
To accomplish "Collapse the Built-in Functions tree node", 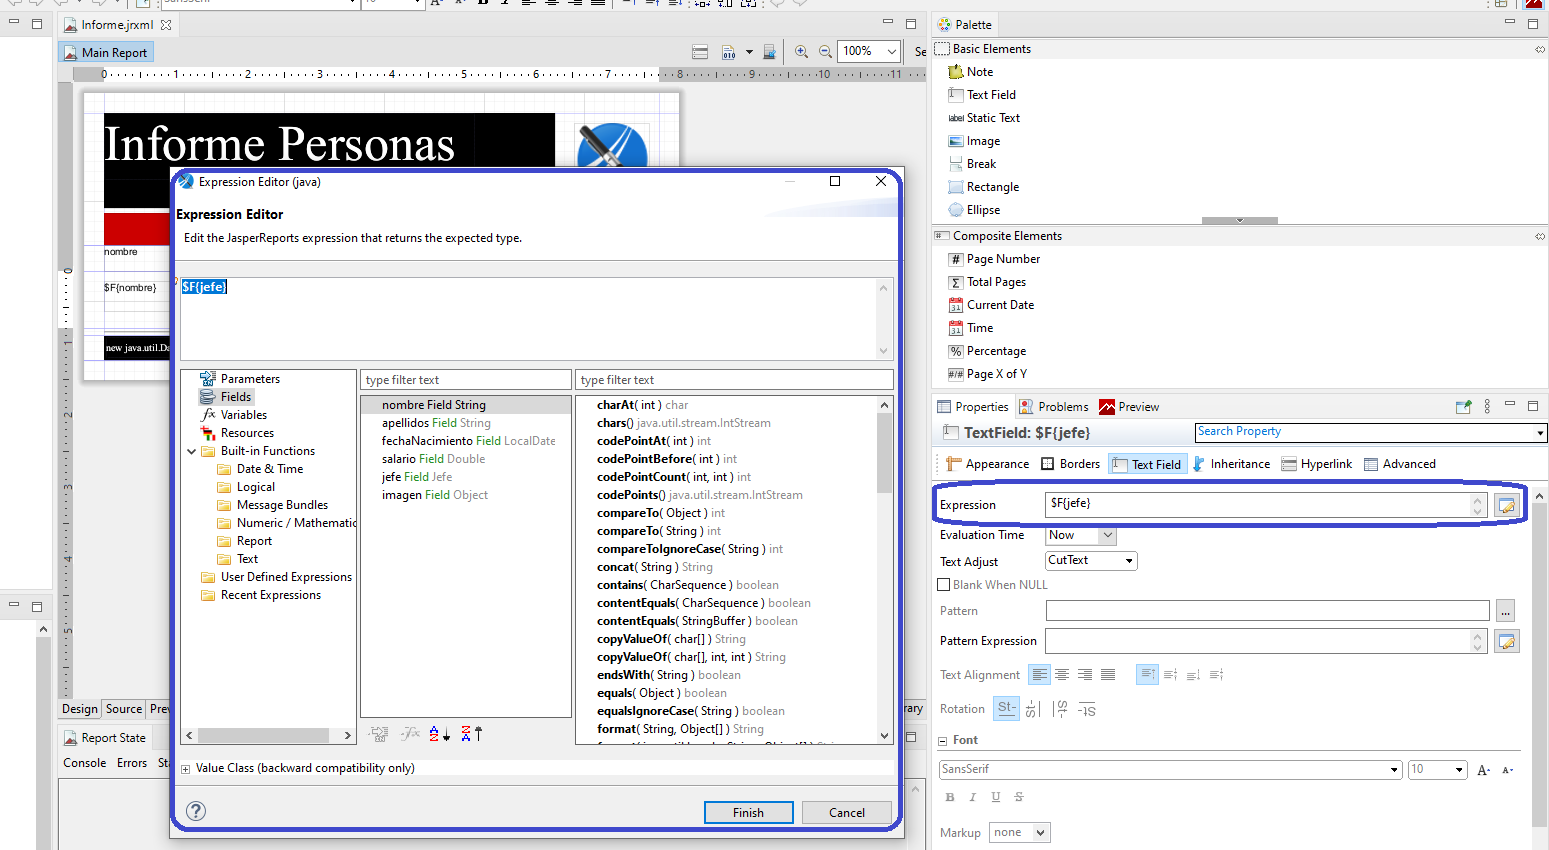I will pyautogui.click(x=192, y=452).
